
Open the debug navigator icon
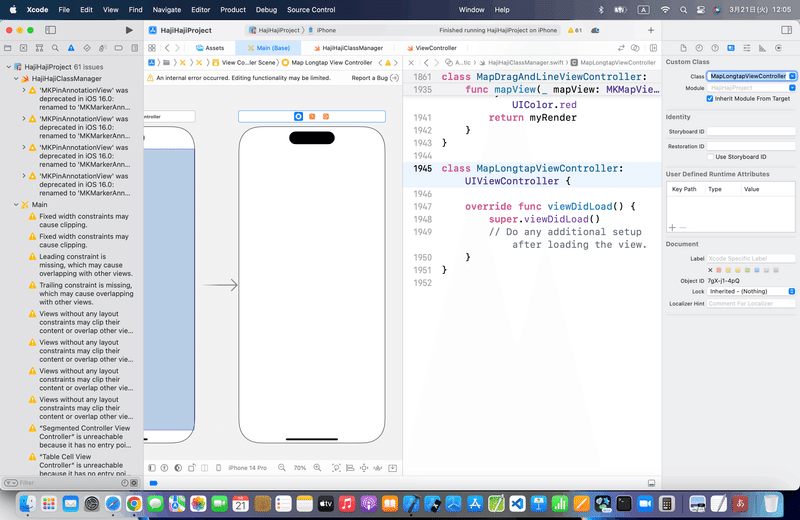point(103,48)
